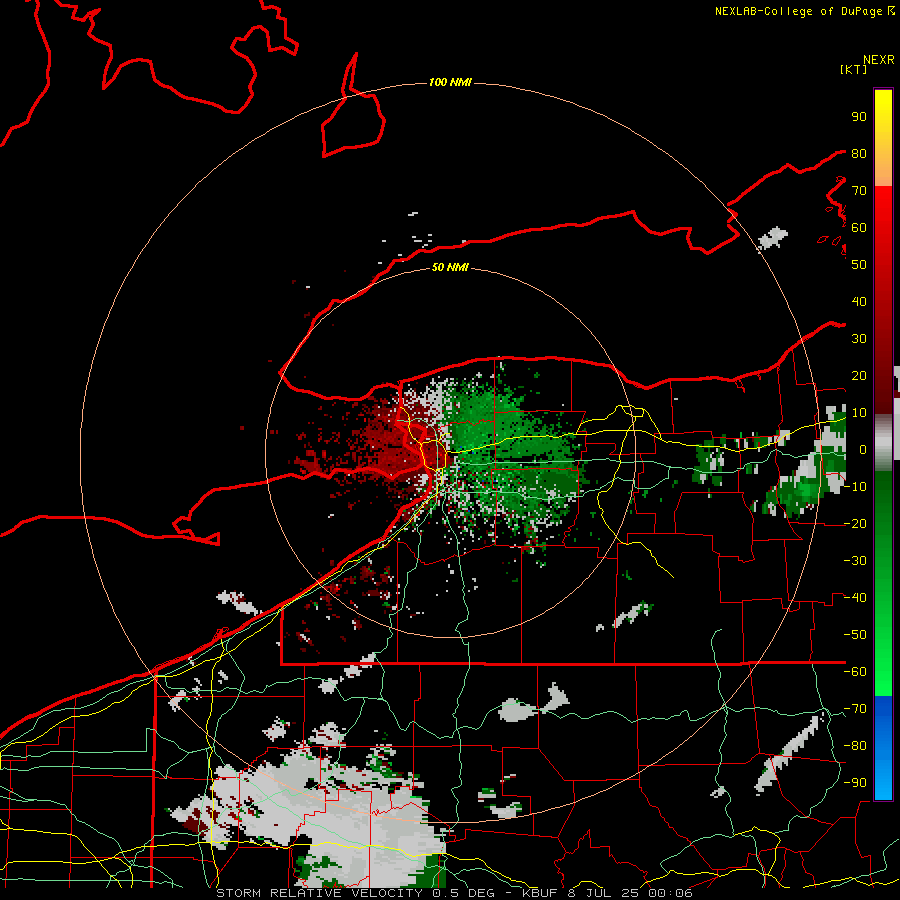Click the -70 knot scale label

(855, 709)
